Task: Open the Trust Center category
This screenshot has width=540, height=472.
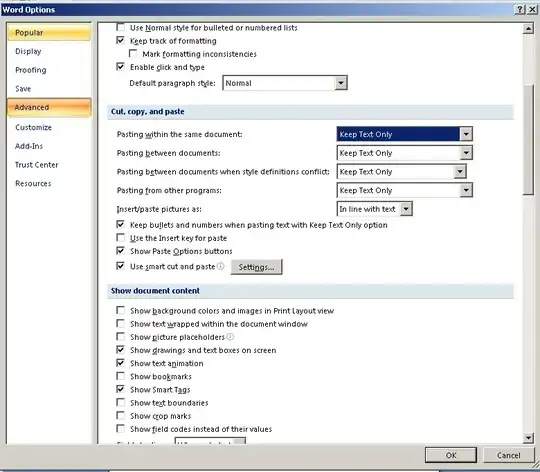Action: [x=49, y=165]
